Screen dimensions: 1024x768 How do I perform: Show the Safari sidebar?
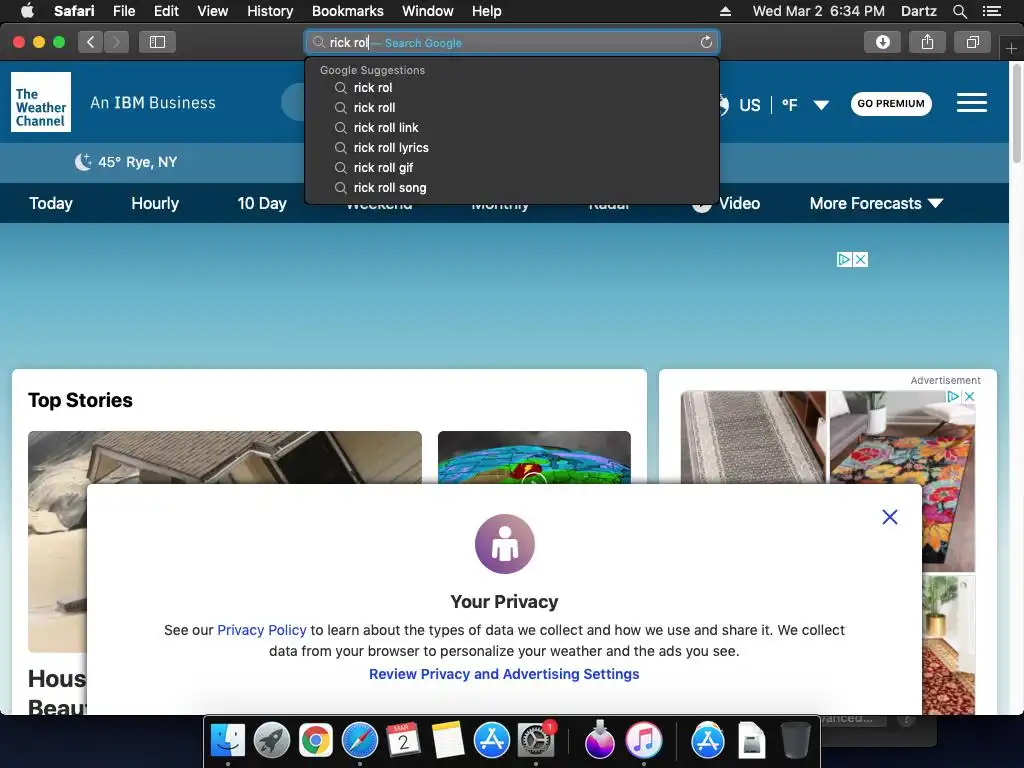pyautogui.click(x=157, y=42)
